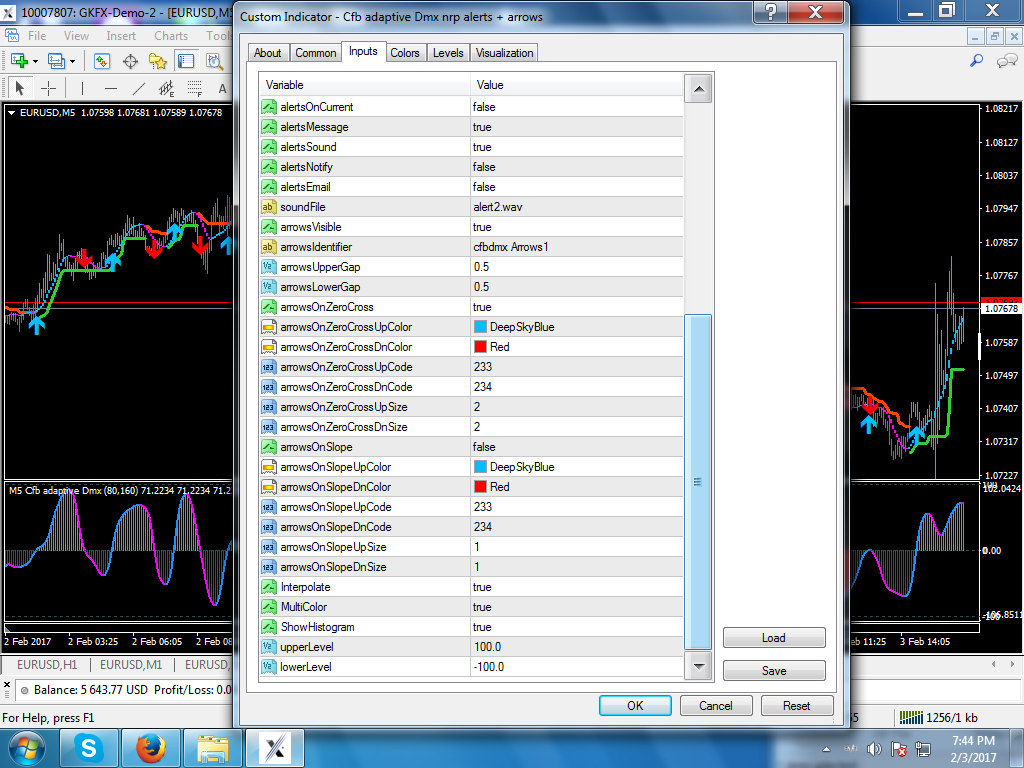Open the Strategy Tester magnifier icon
1024x768 pixels.
[x=214, y=61]
